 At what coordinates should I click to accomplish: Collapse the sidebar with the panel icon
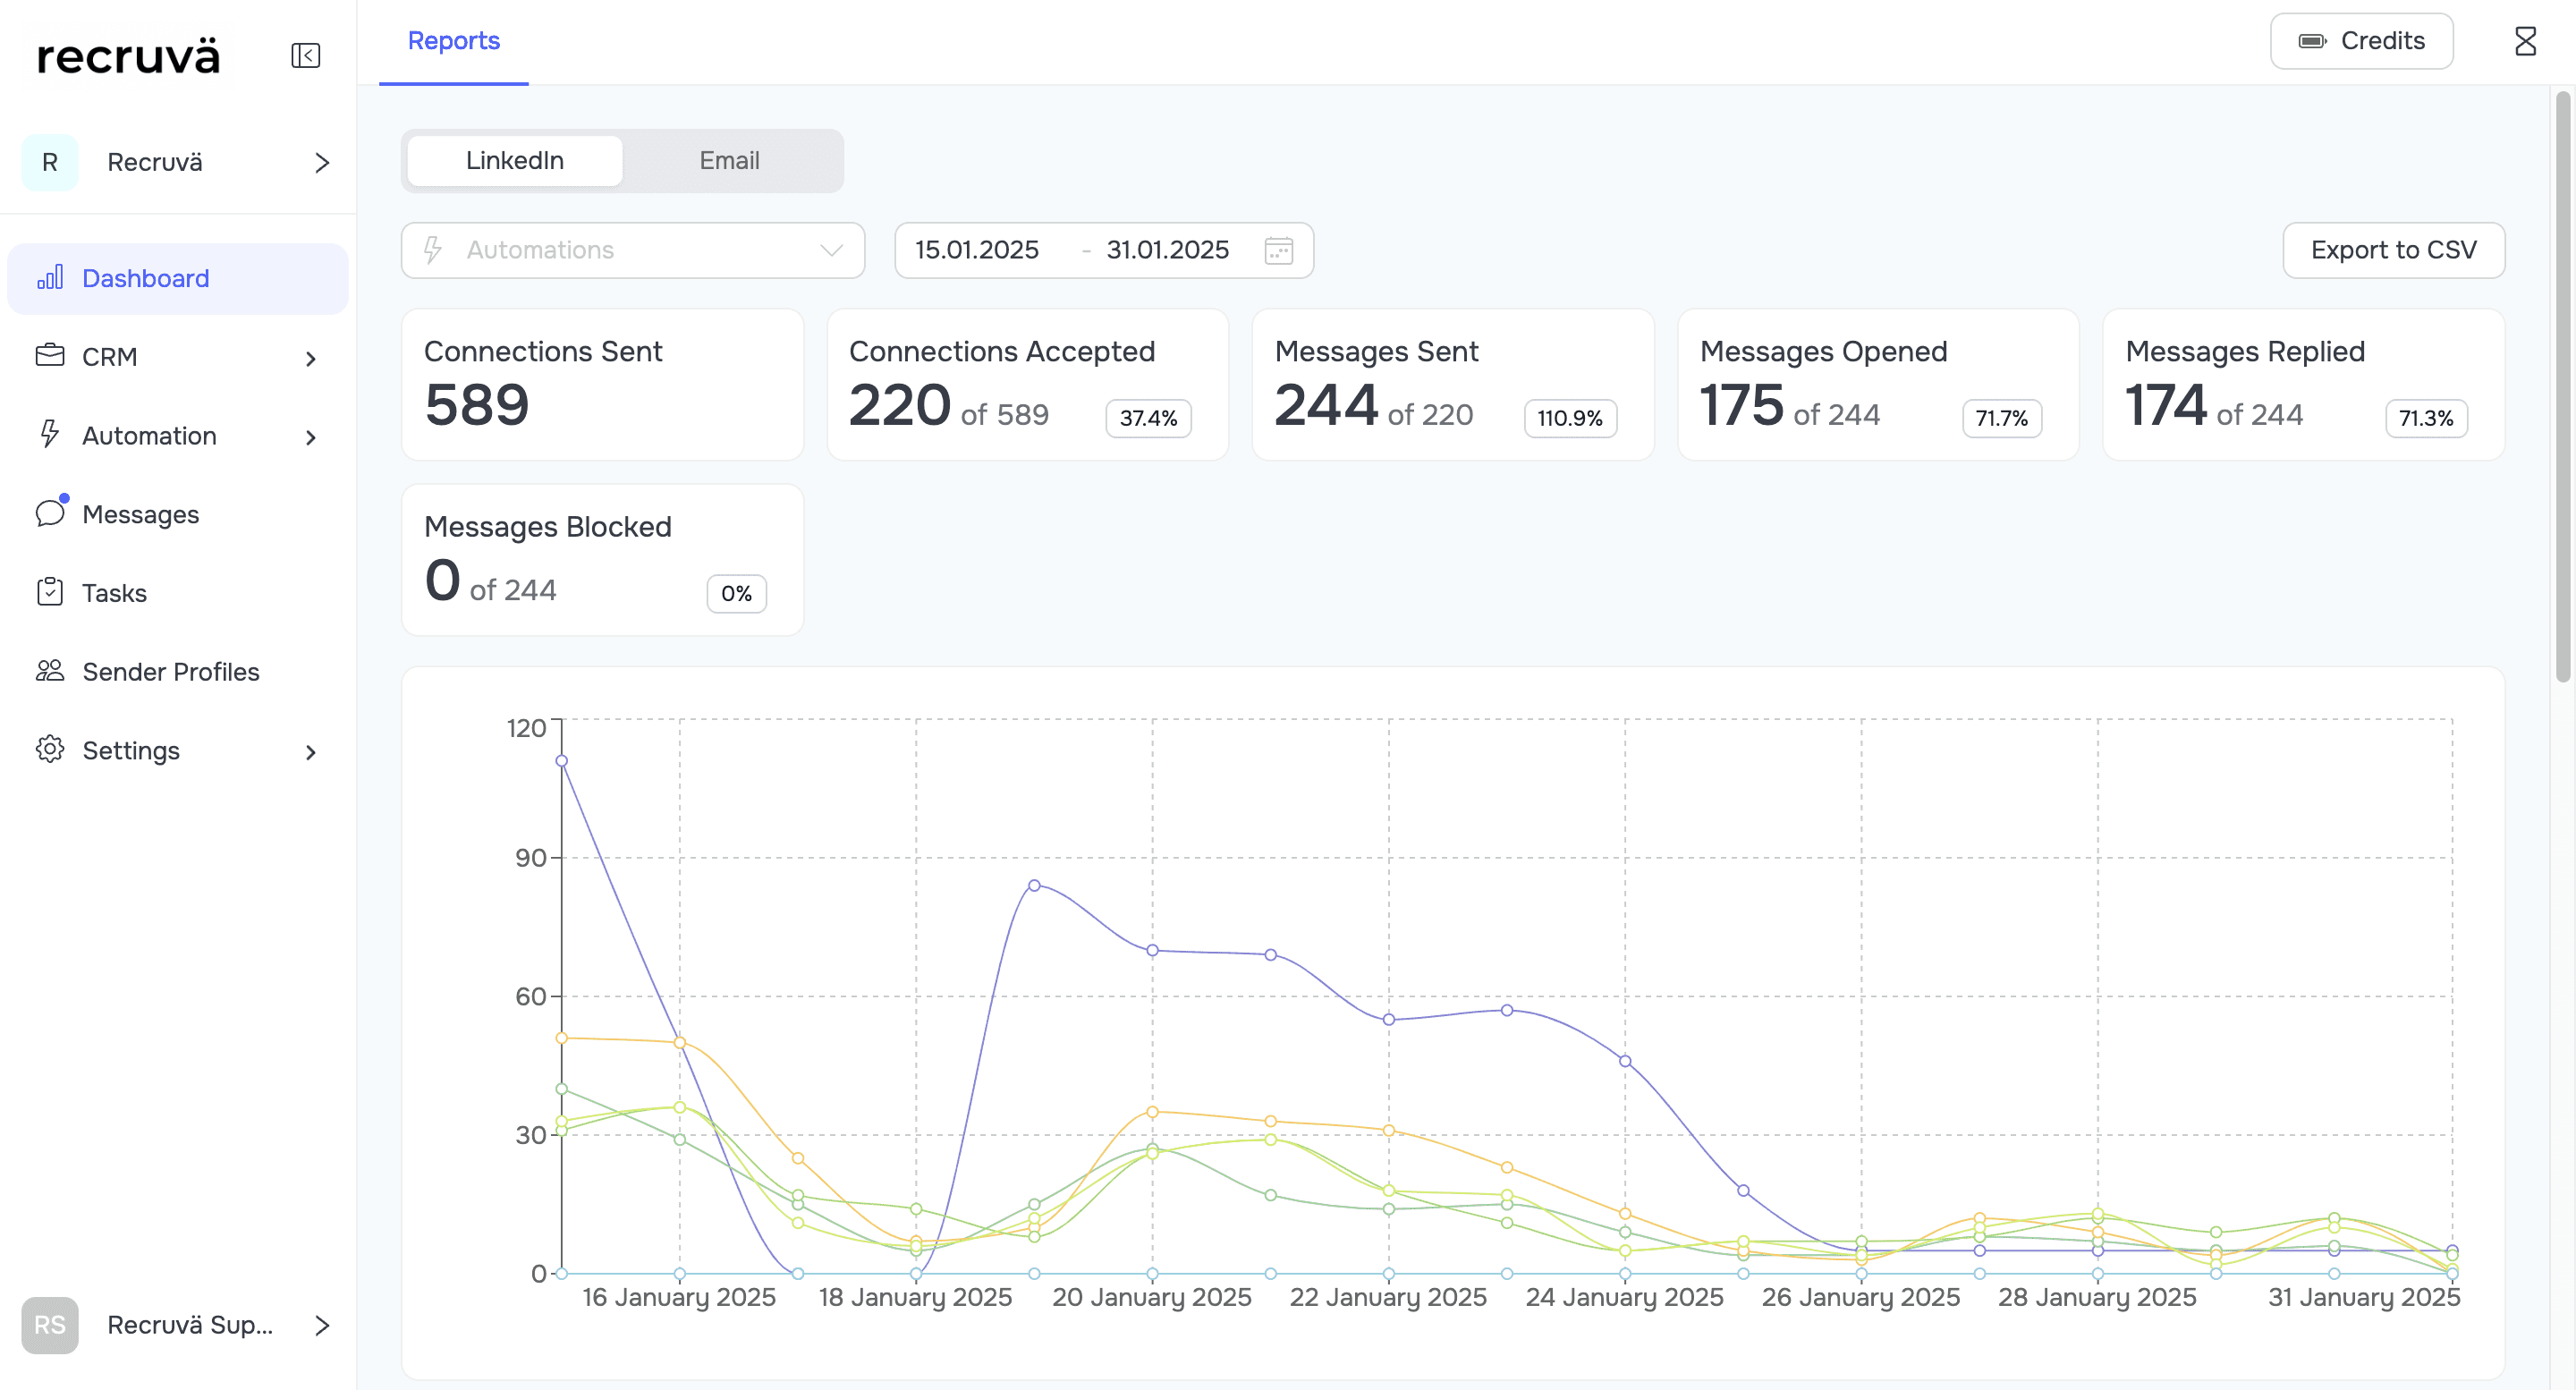[306, 55]
